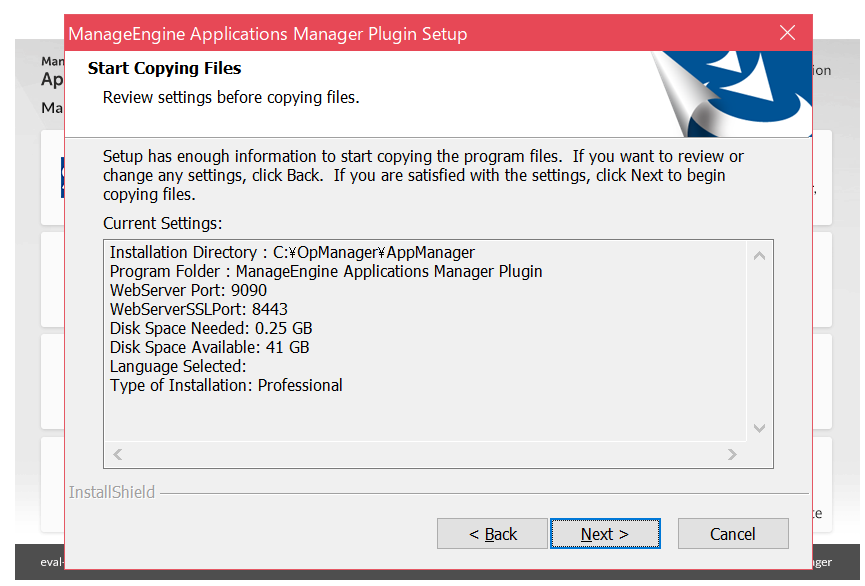
Task: Go back with the Back button
Action: point(492,534)
